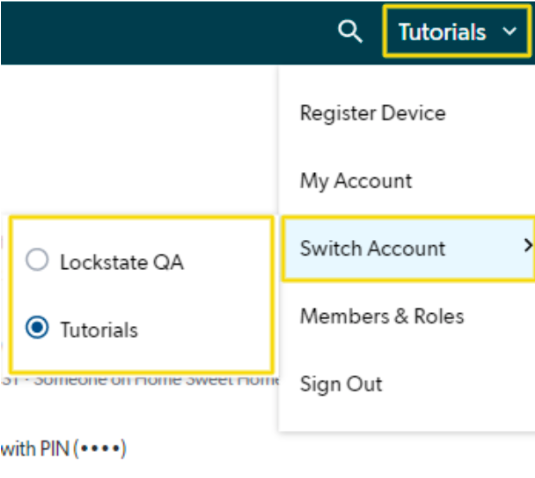The height and width of the screenshot is (478, 535).
Task: Click the Tutorials label in account submenu
Action: point(99,330)
